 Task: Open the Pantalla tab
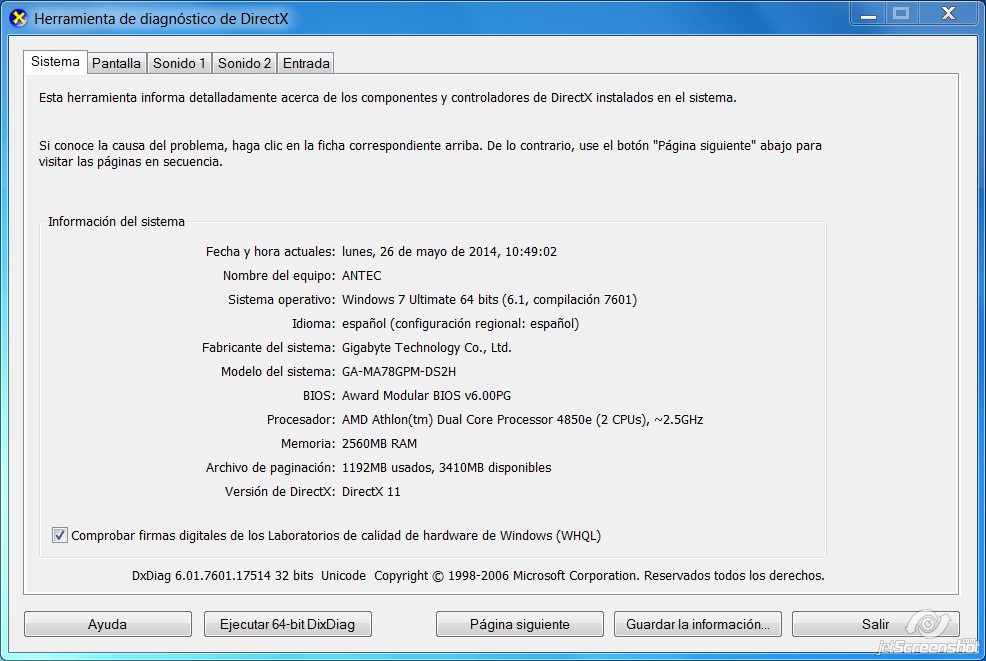(x=116, y=63)
